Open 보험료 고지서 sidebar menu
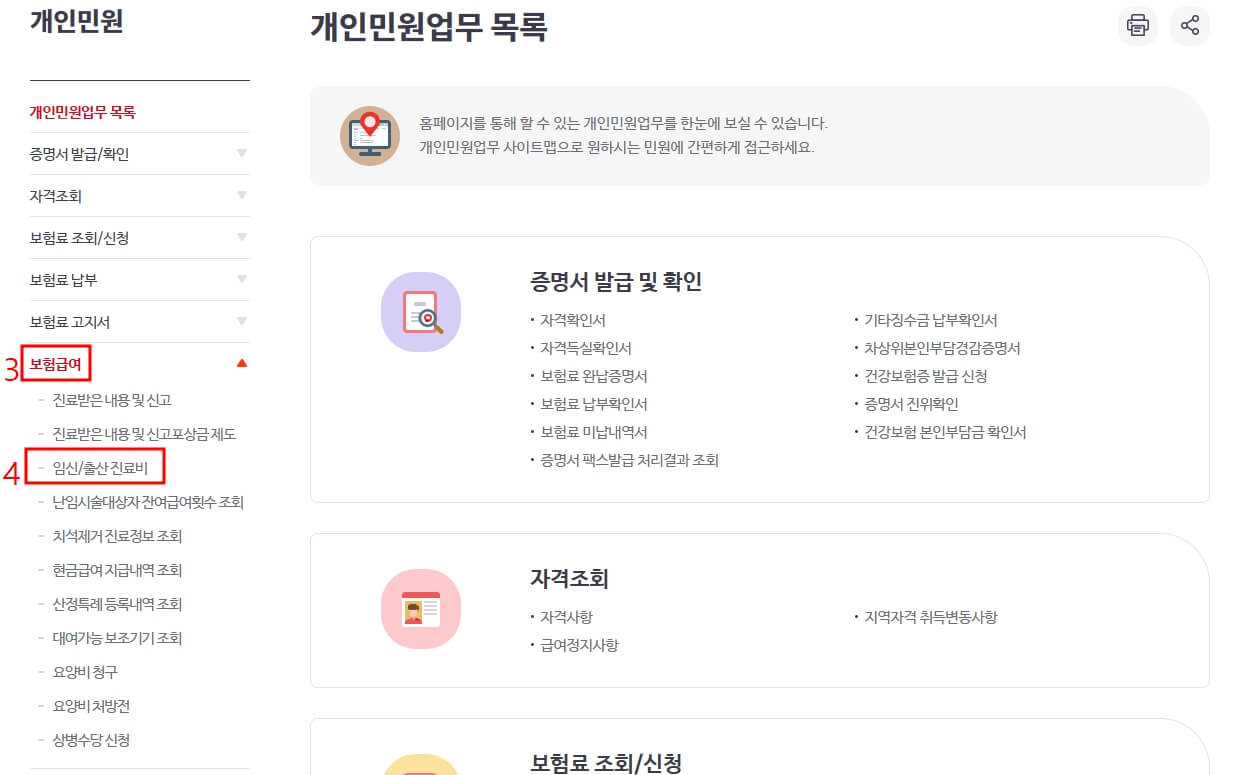The width and height of the screenshot is (1245, 775). pyautogui.click(x=70, y=322)
